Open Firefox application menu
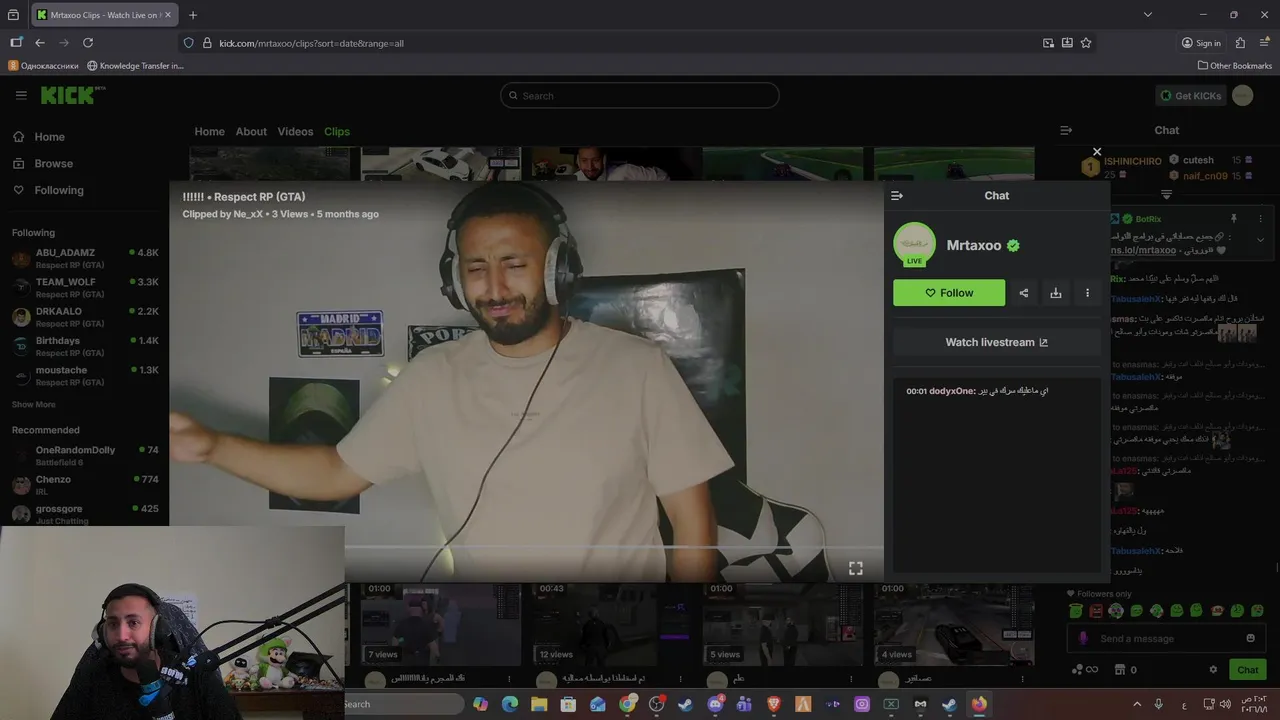Image resolution: width=1280 pixels, height=720 pixels. click(x=1264, y=43)
